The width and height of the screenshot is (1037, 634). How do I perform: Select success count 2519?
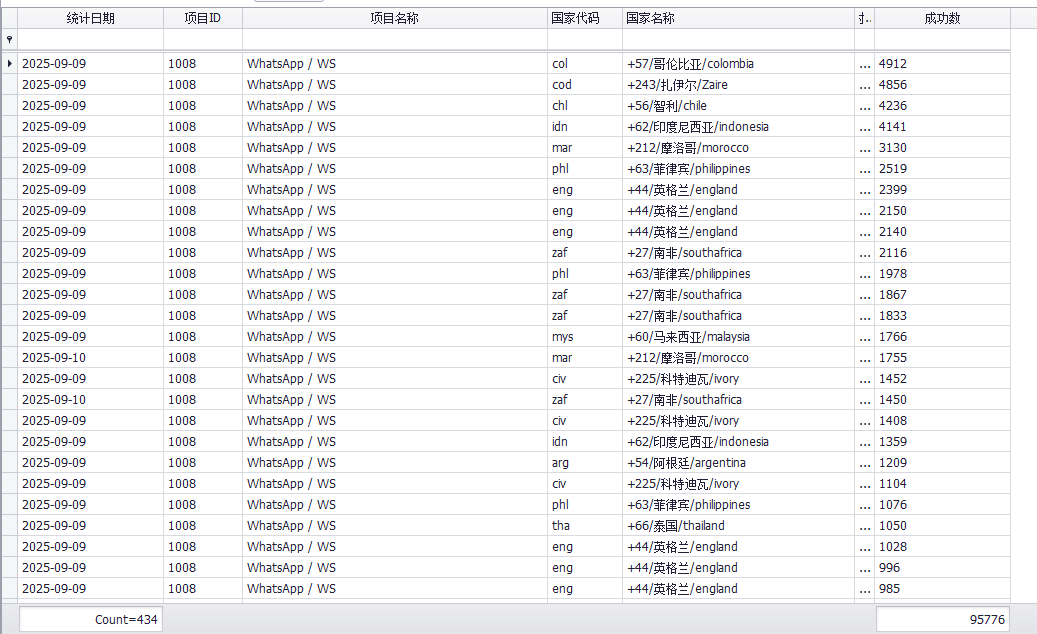point(942,169)
